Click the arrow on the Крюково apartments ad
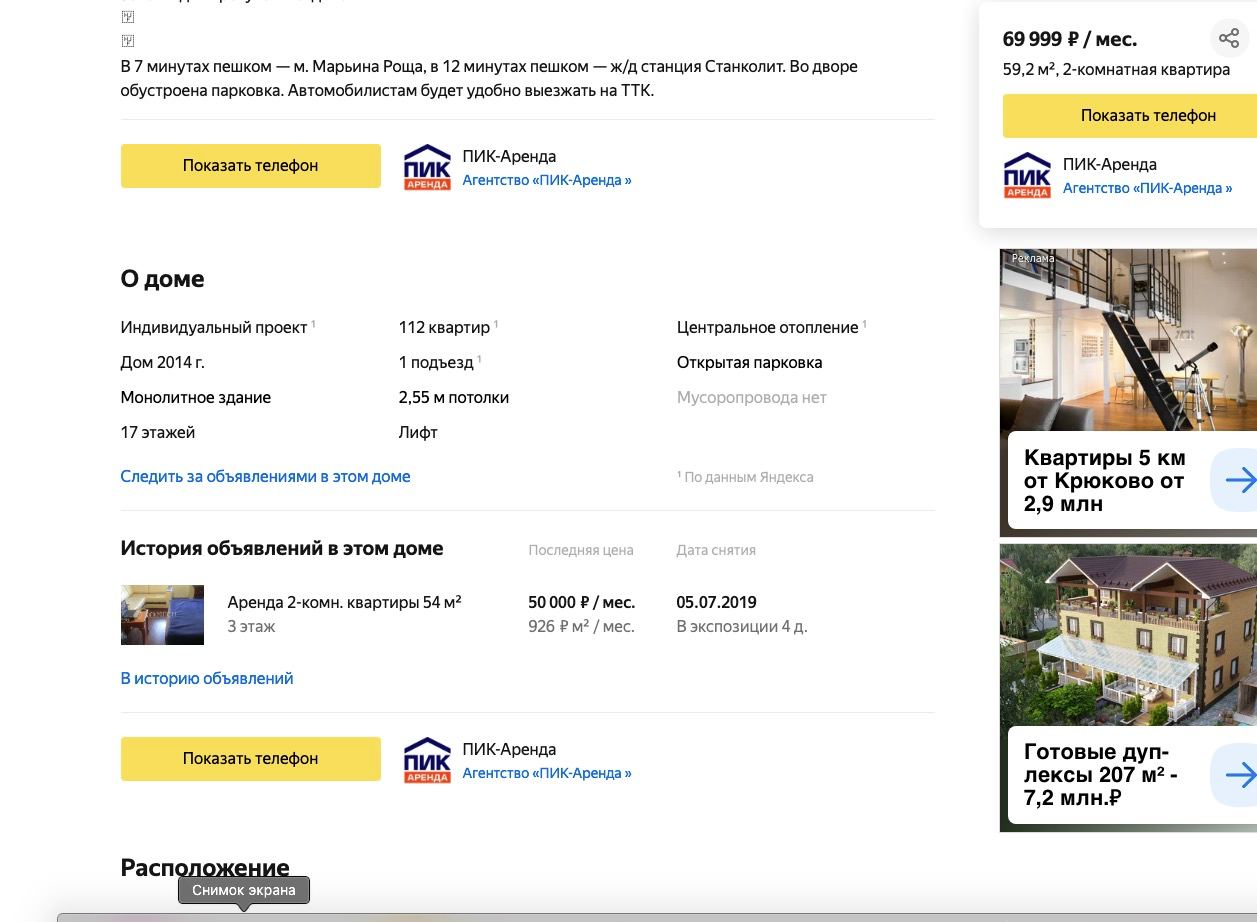 pos(1239,481)
